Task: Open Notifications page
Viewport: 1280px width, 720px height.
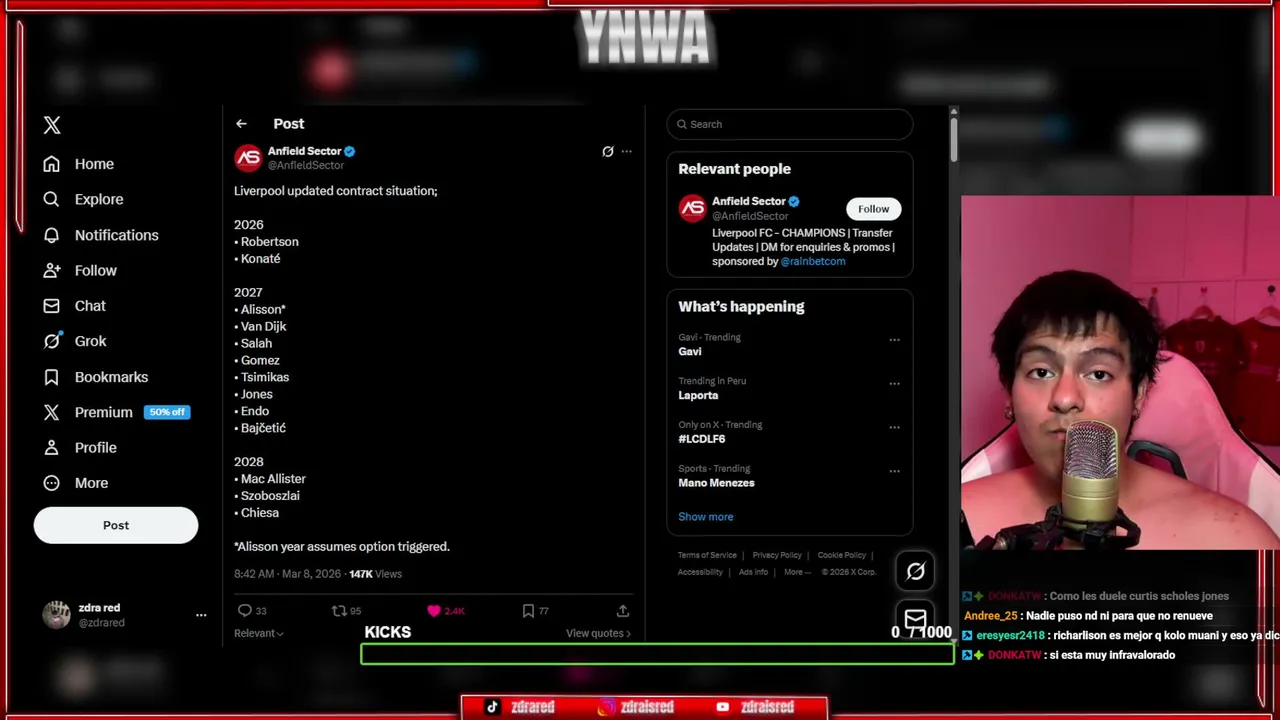Action: pos(101,235)
